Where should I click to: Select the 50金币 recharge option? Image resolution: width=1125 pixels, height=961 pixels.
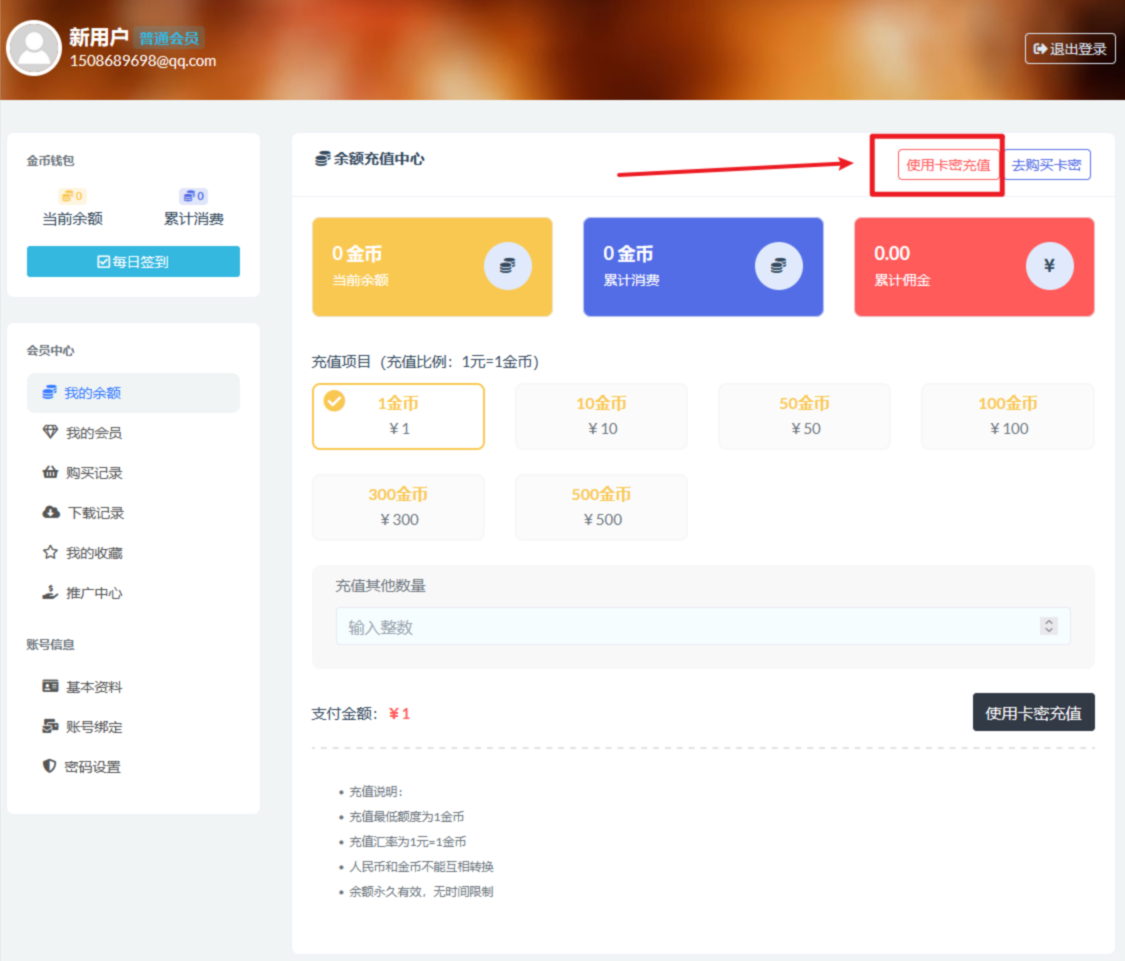(x=804, y=416)
